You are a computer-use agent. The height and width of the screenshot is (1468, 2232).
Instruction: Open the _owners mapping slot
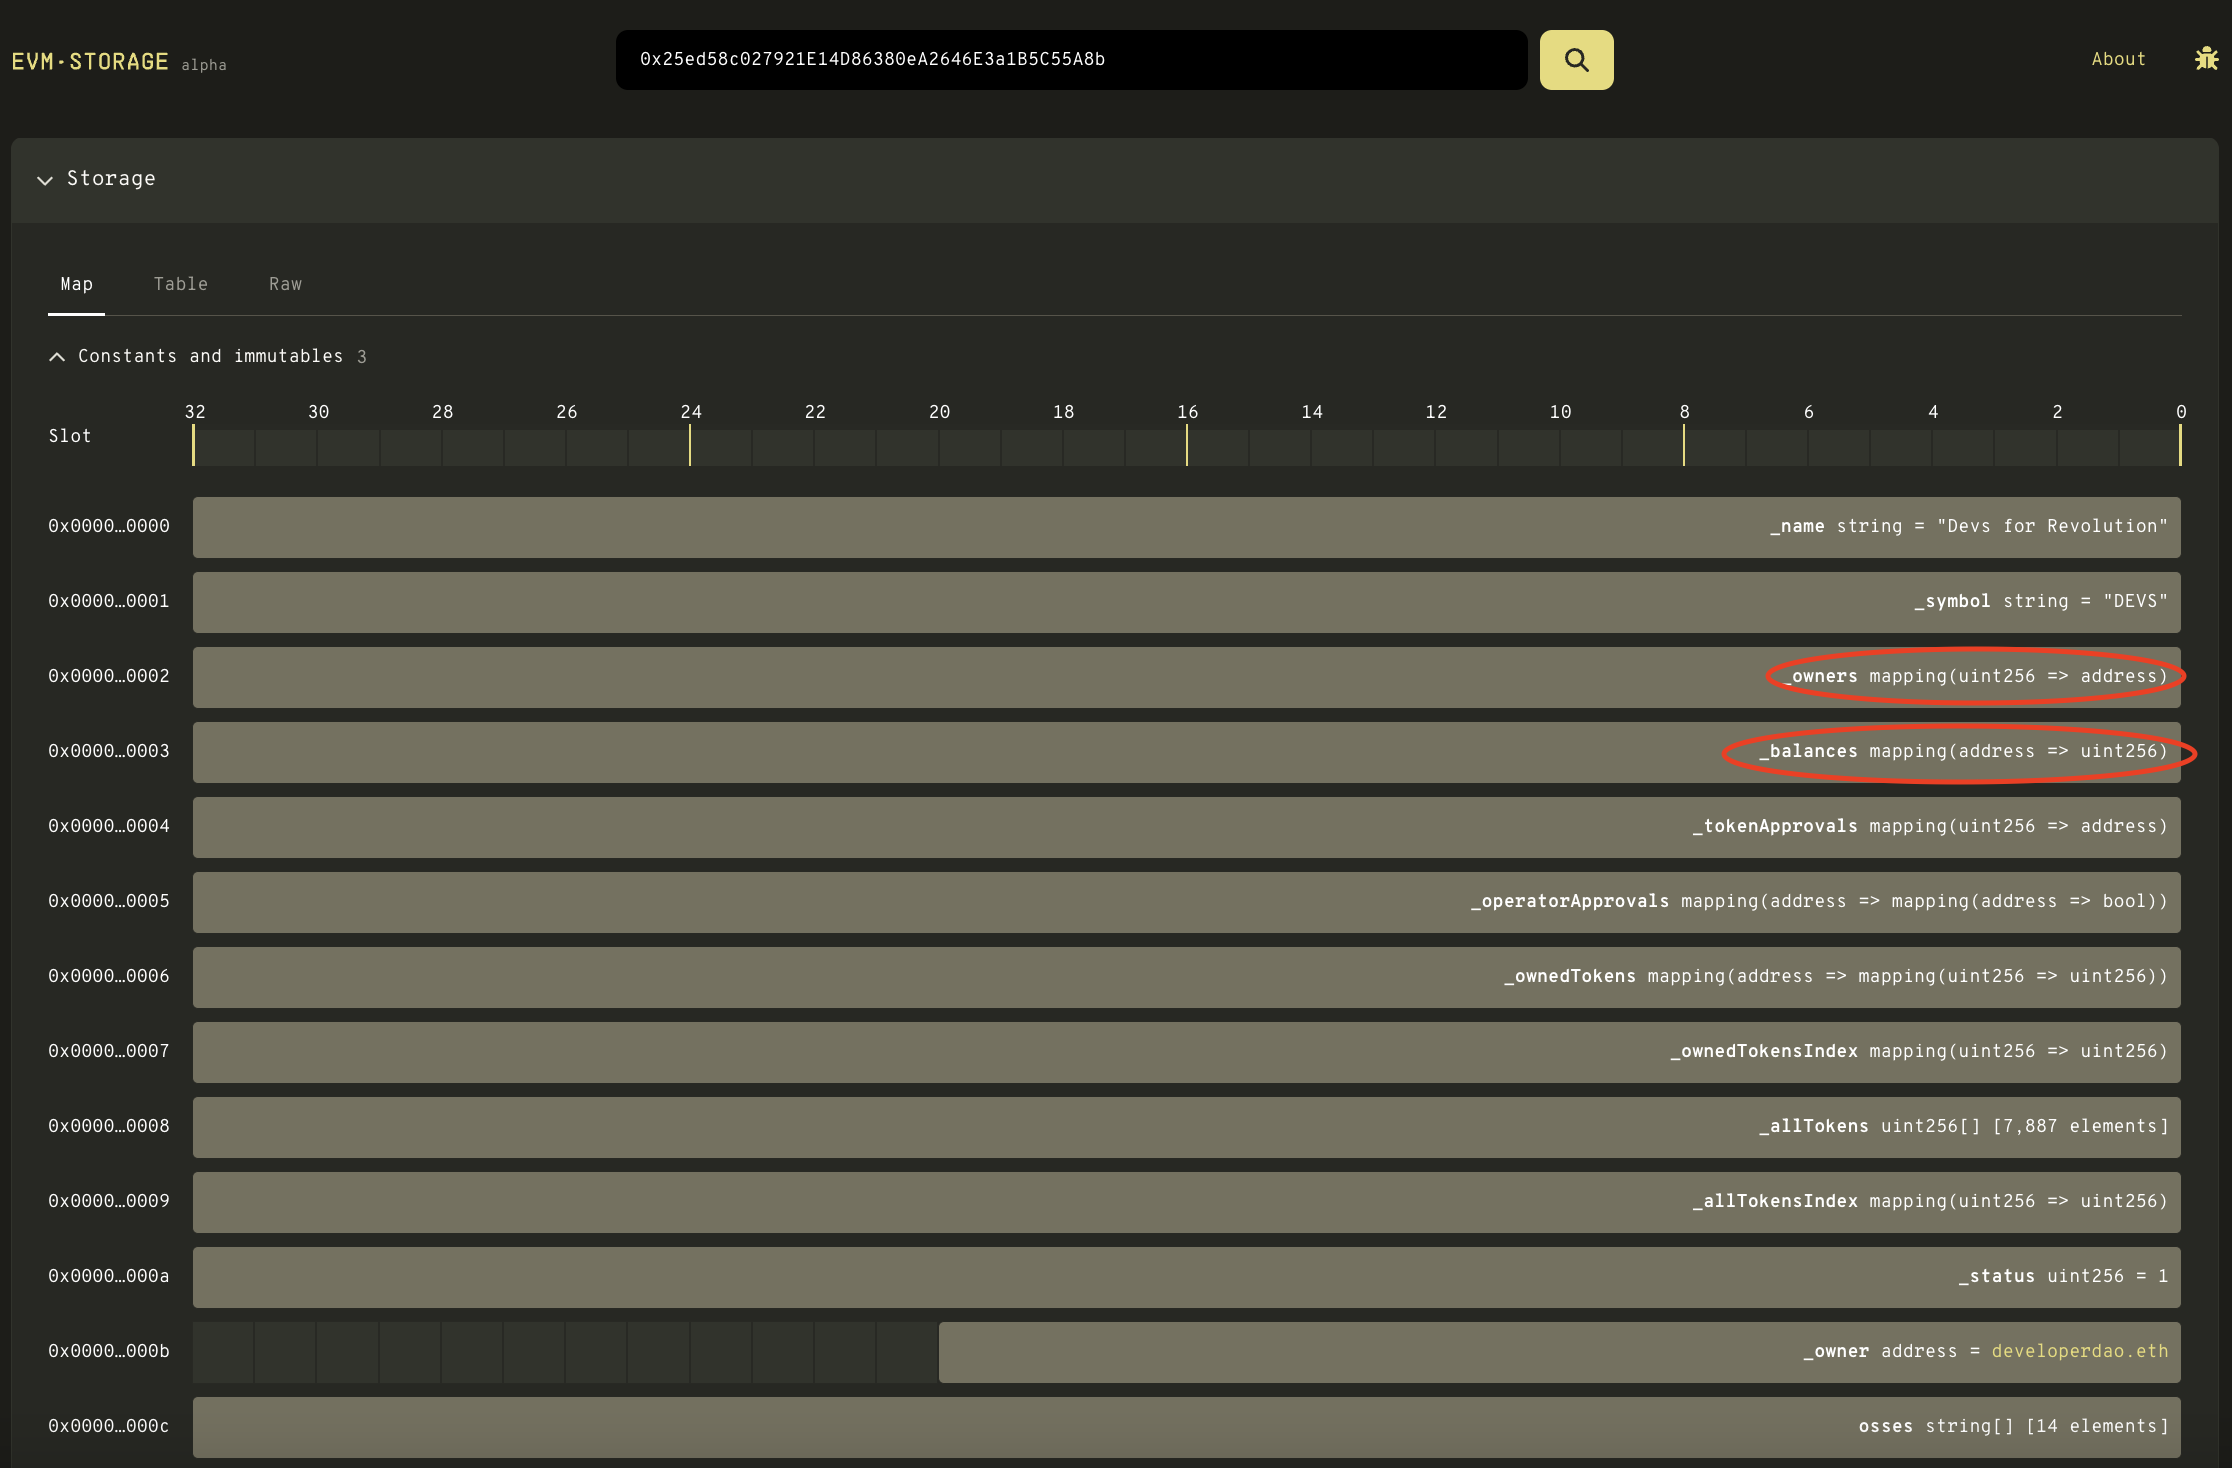click(1186, 677)
